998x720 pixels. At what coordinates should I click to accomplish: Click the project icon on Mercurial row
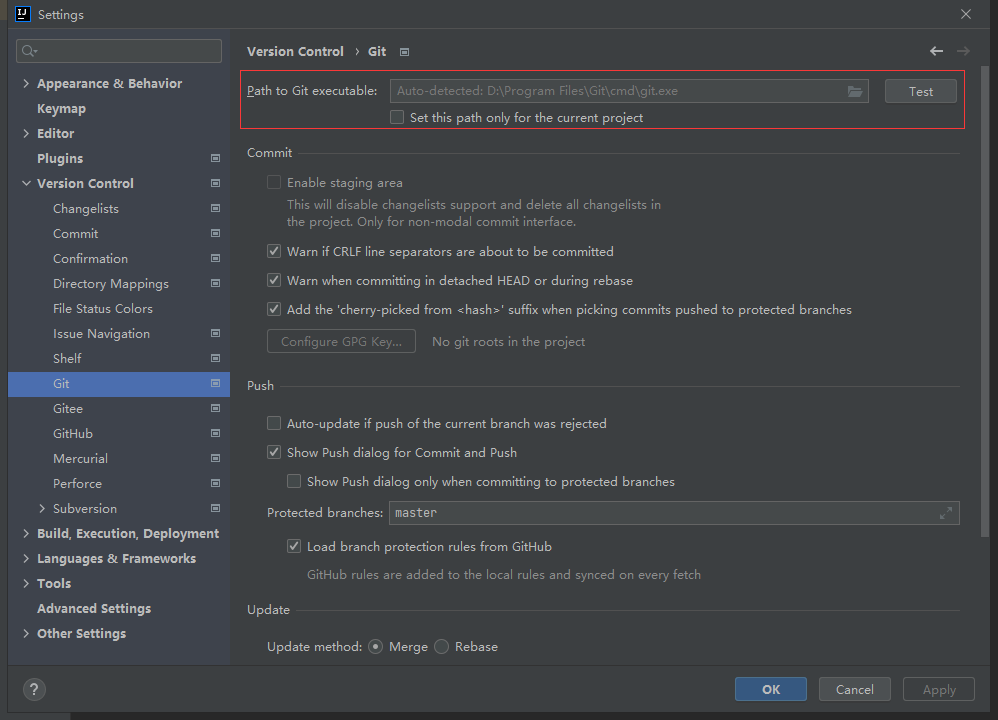pos(215,458)
